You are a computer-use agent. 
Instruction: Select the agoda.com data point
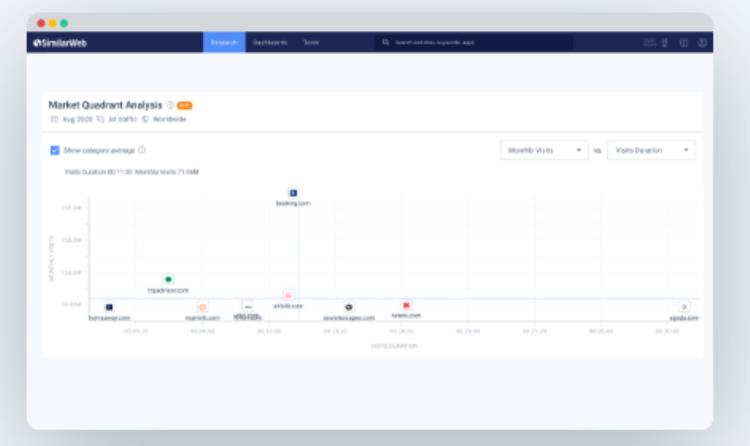[x=684, y=307]
